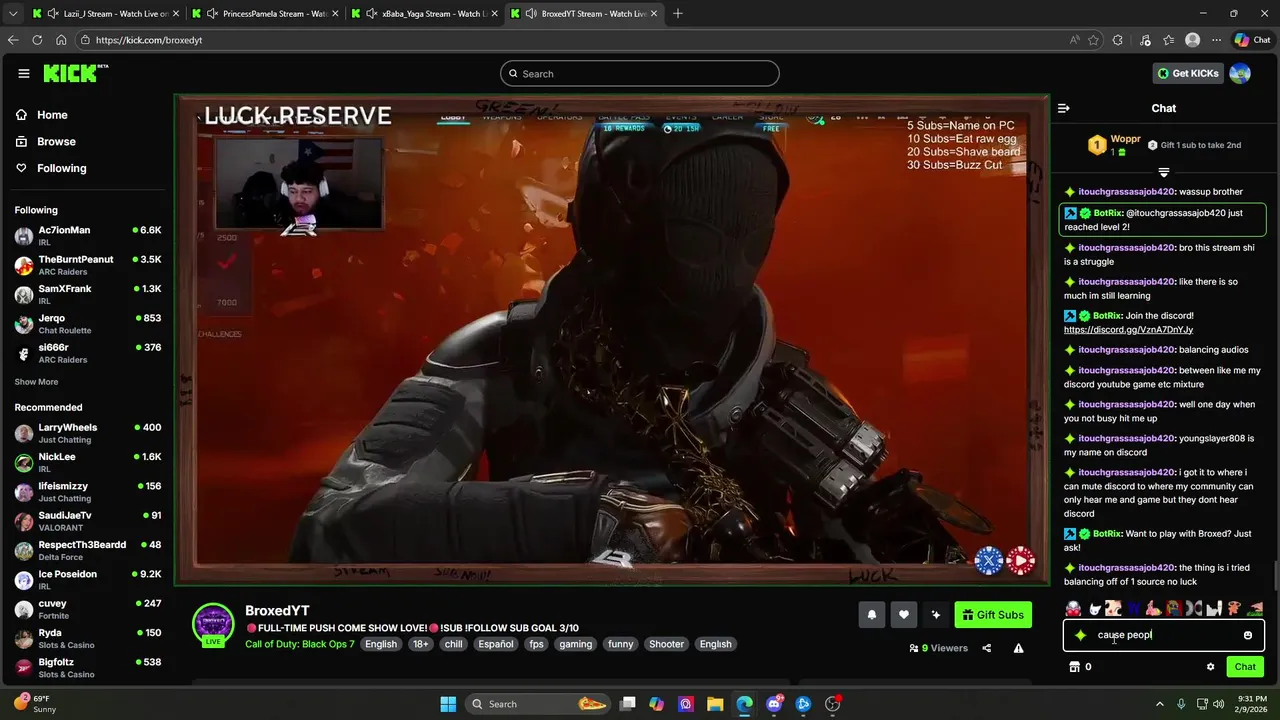Go back in browser history

[13, 40]
